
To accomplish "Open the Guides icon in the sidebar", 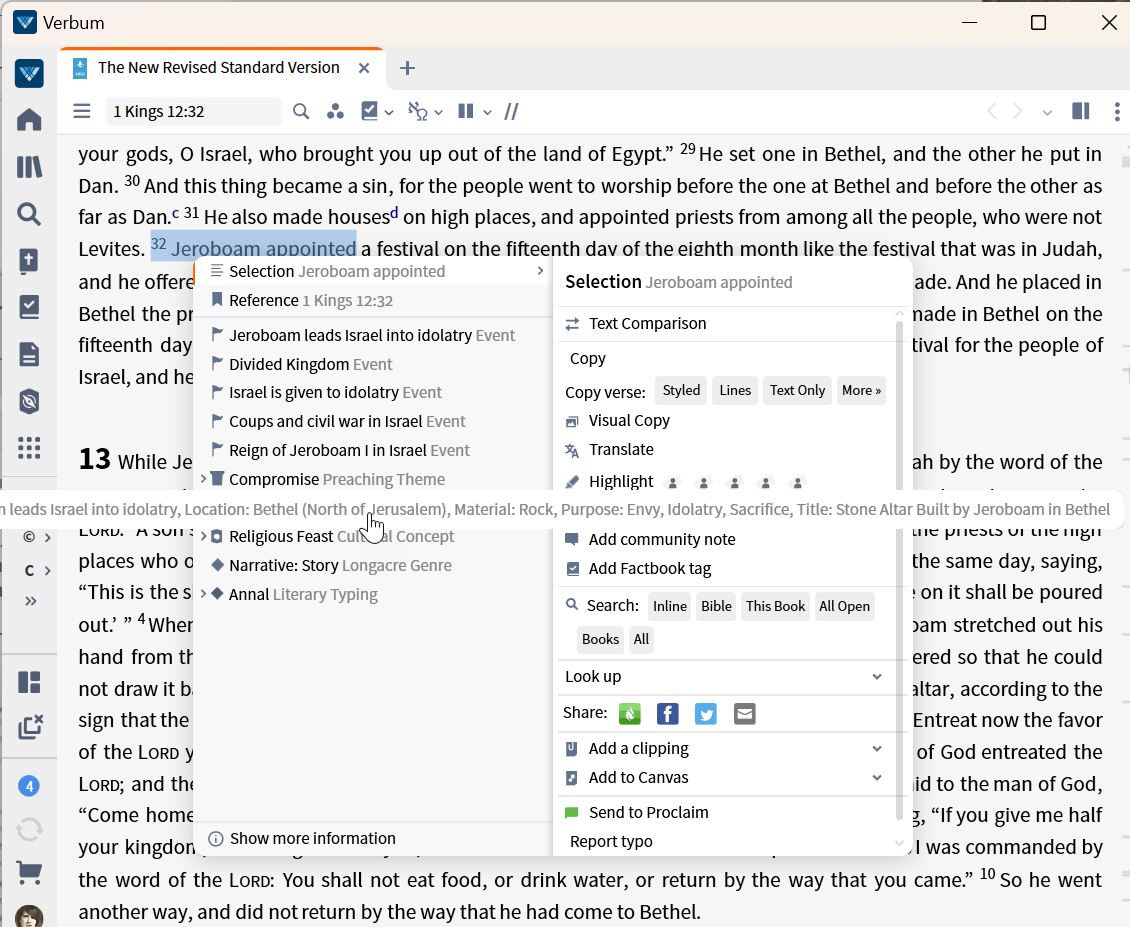I will coord(29,402).
